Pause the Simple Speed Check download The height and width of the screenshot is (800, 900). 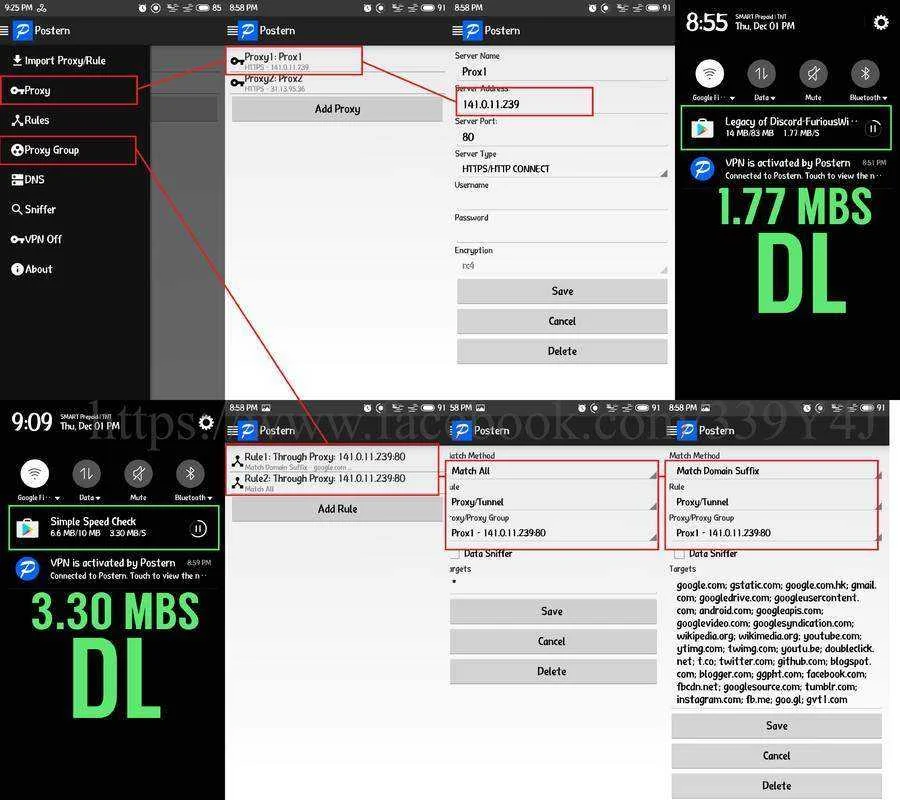tap(198, 528)
